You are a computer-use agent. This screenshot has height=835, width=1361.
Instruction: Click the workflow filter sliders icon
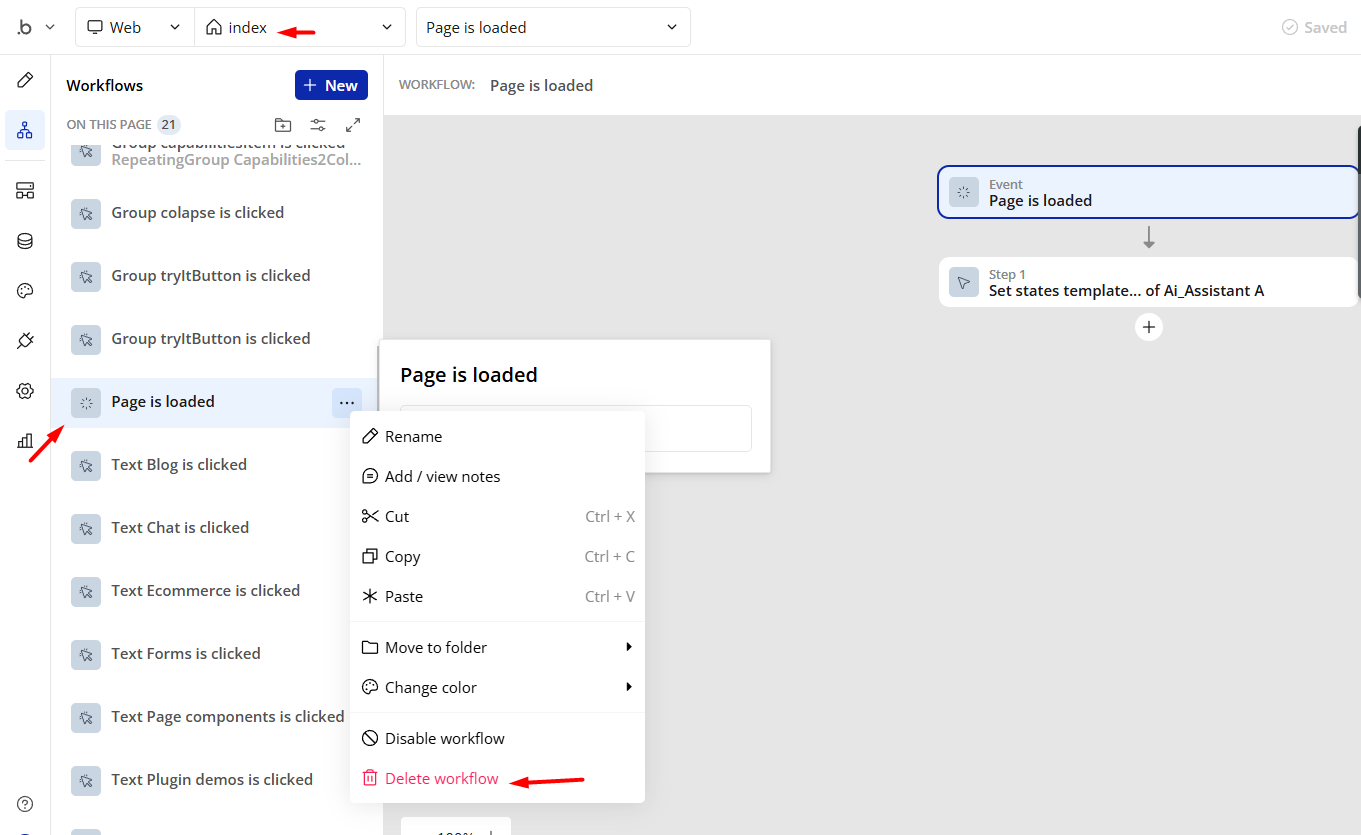(x=318, y=125)
